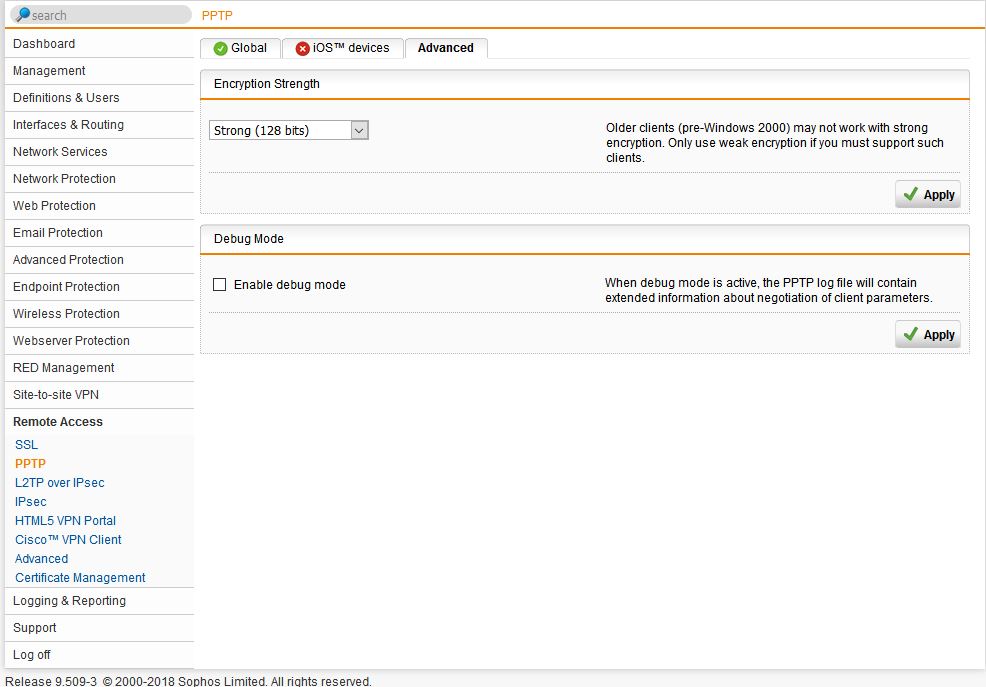The width and height of the screenshot is (986, 687).
Task: Open the Support menu
Action: click(99, 629)
